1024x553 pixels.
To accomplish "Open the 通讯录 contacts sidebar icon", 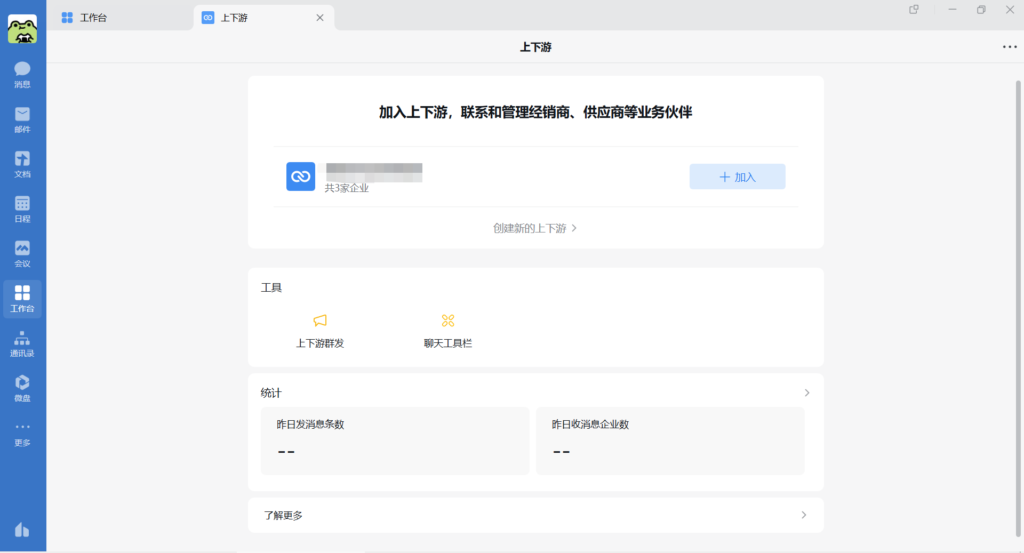I will (22, 343).
